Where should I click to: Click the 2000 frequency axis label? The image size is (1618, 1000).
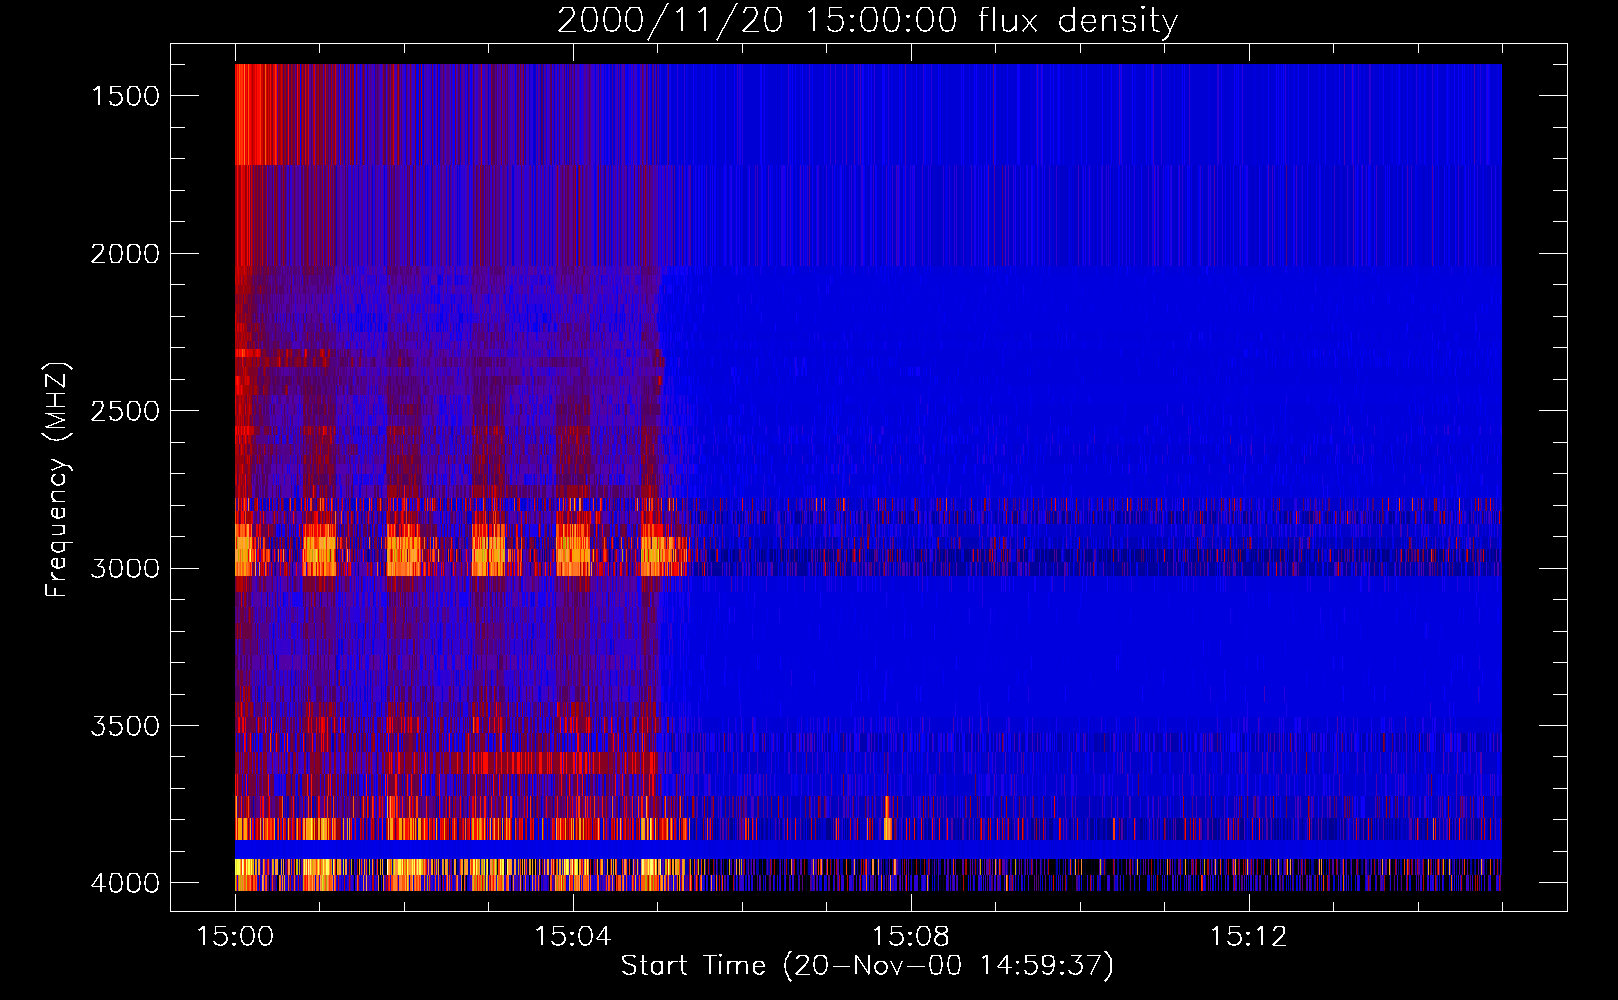click(x=125, y=254)
